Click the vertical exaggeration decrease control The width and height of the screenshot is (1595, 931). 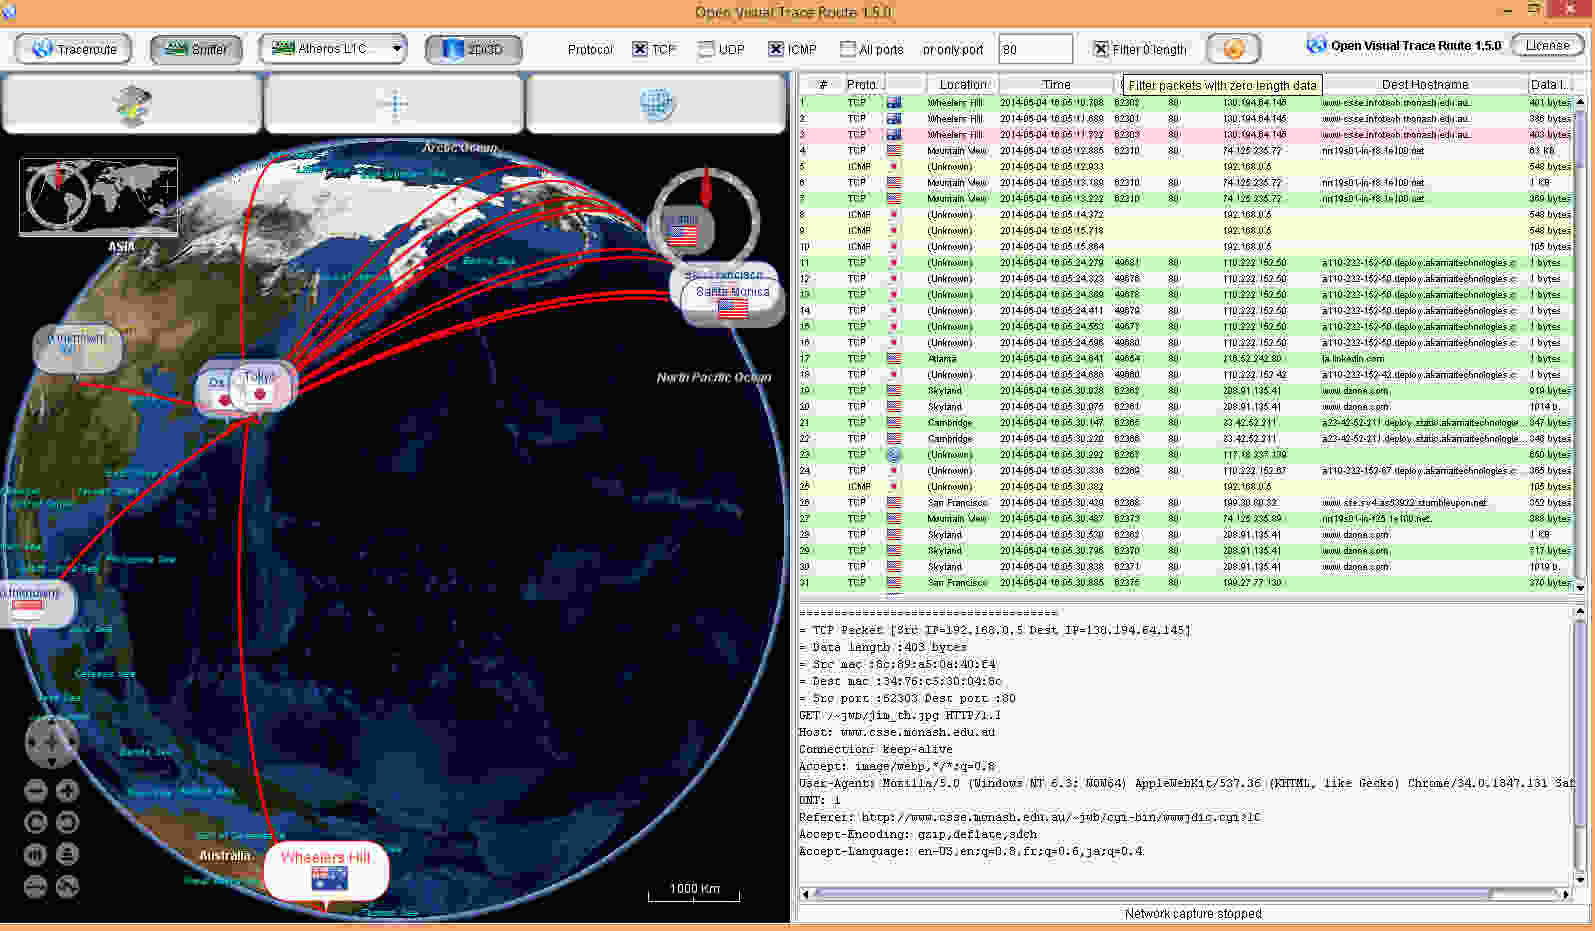(36, 887)
